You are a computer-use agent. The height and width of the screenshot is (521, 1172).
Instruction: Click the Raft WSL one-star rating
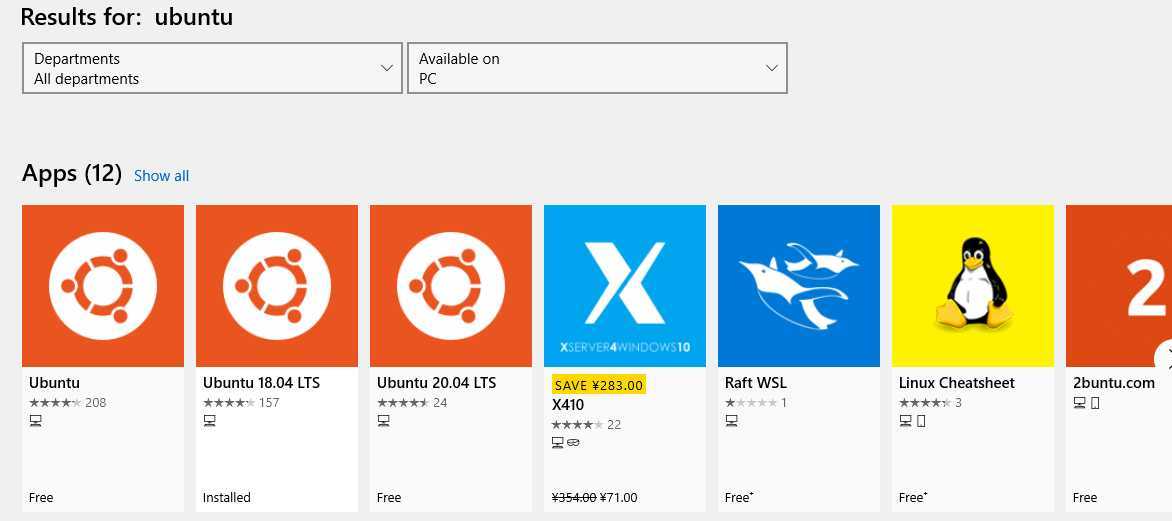[756, 403]
